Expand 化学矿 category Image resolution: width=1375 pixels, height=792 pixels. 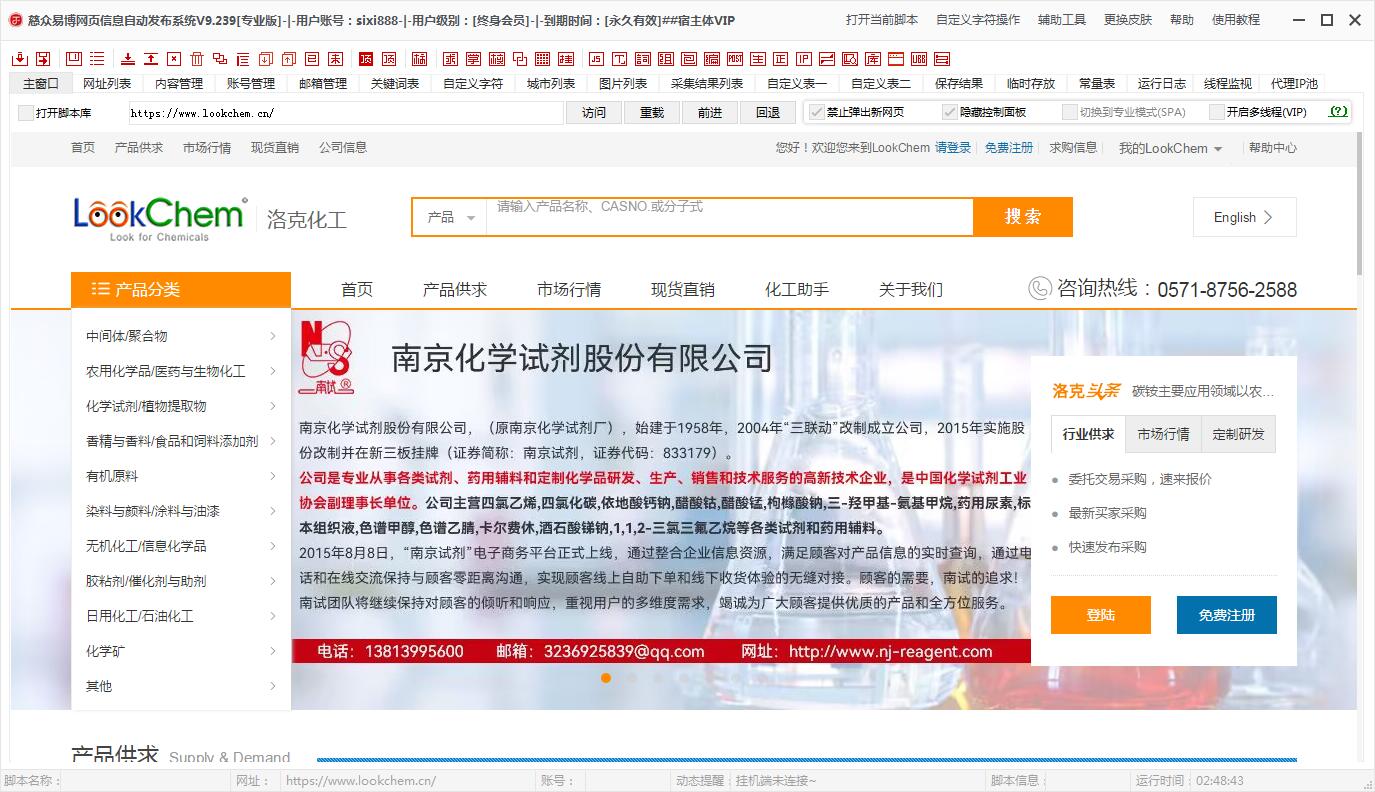click(x=181, y=651)
